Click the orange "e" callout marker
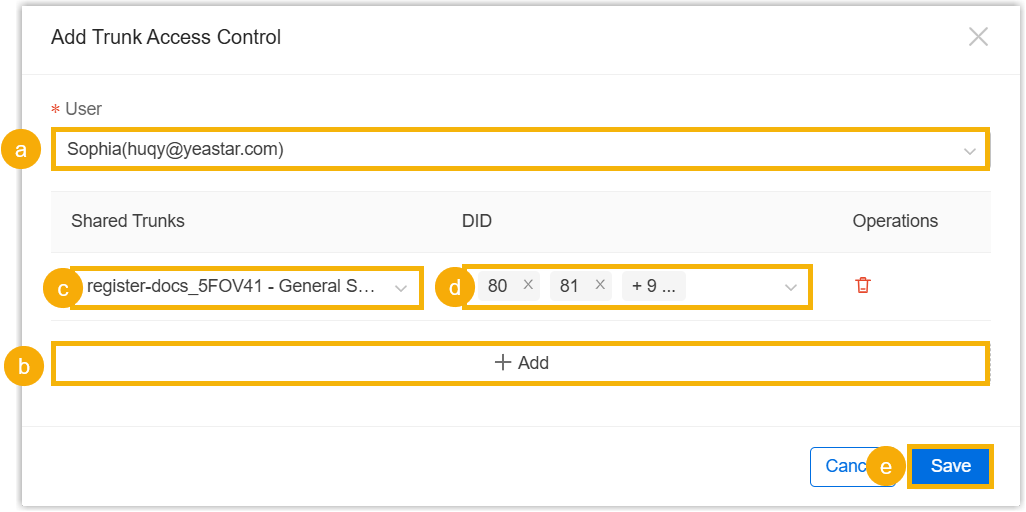 [x=886, y=466]
